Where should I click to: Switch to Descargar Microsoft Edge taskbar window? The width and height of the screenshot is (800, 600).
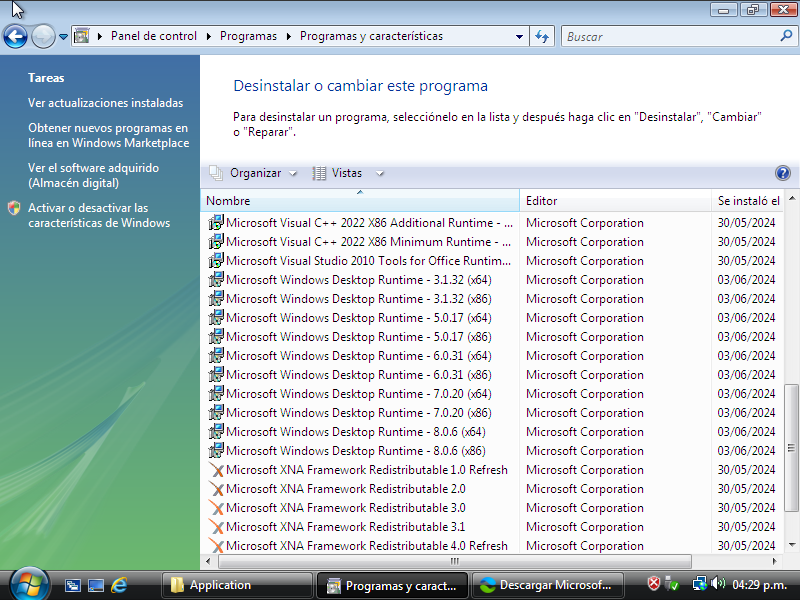coord(547,585)
